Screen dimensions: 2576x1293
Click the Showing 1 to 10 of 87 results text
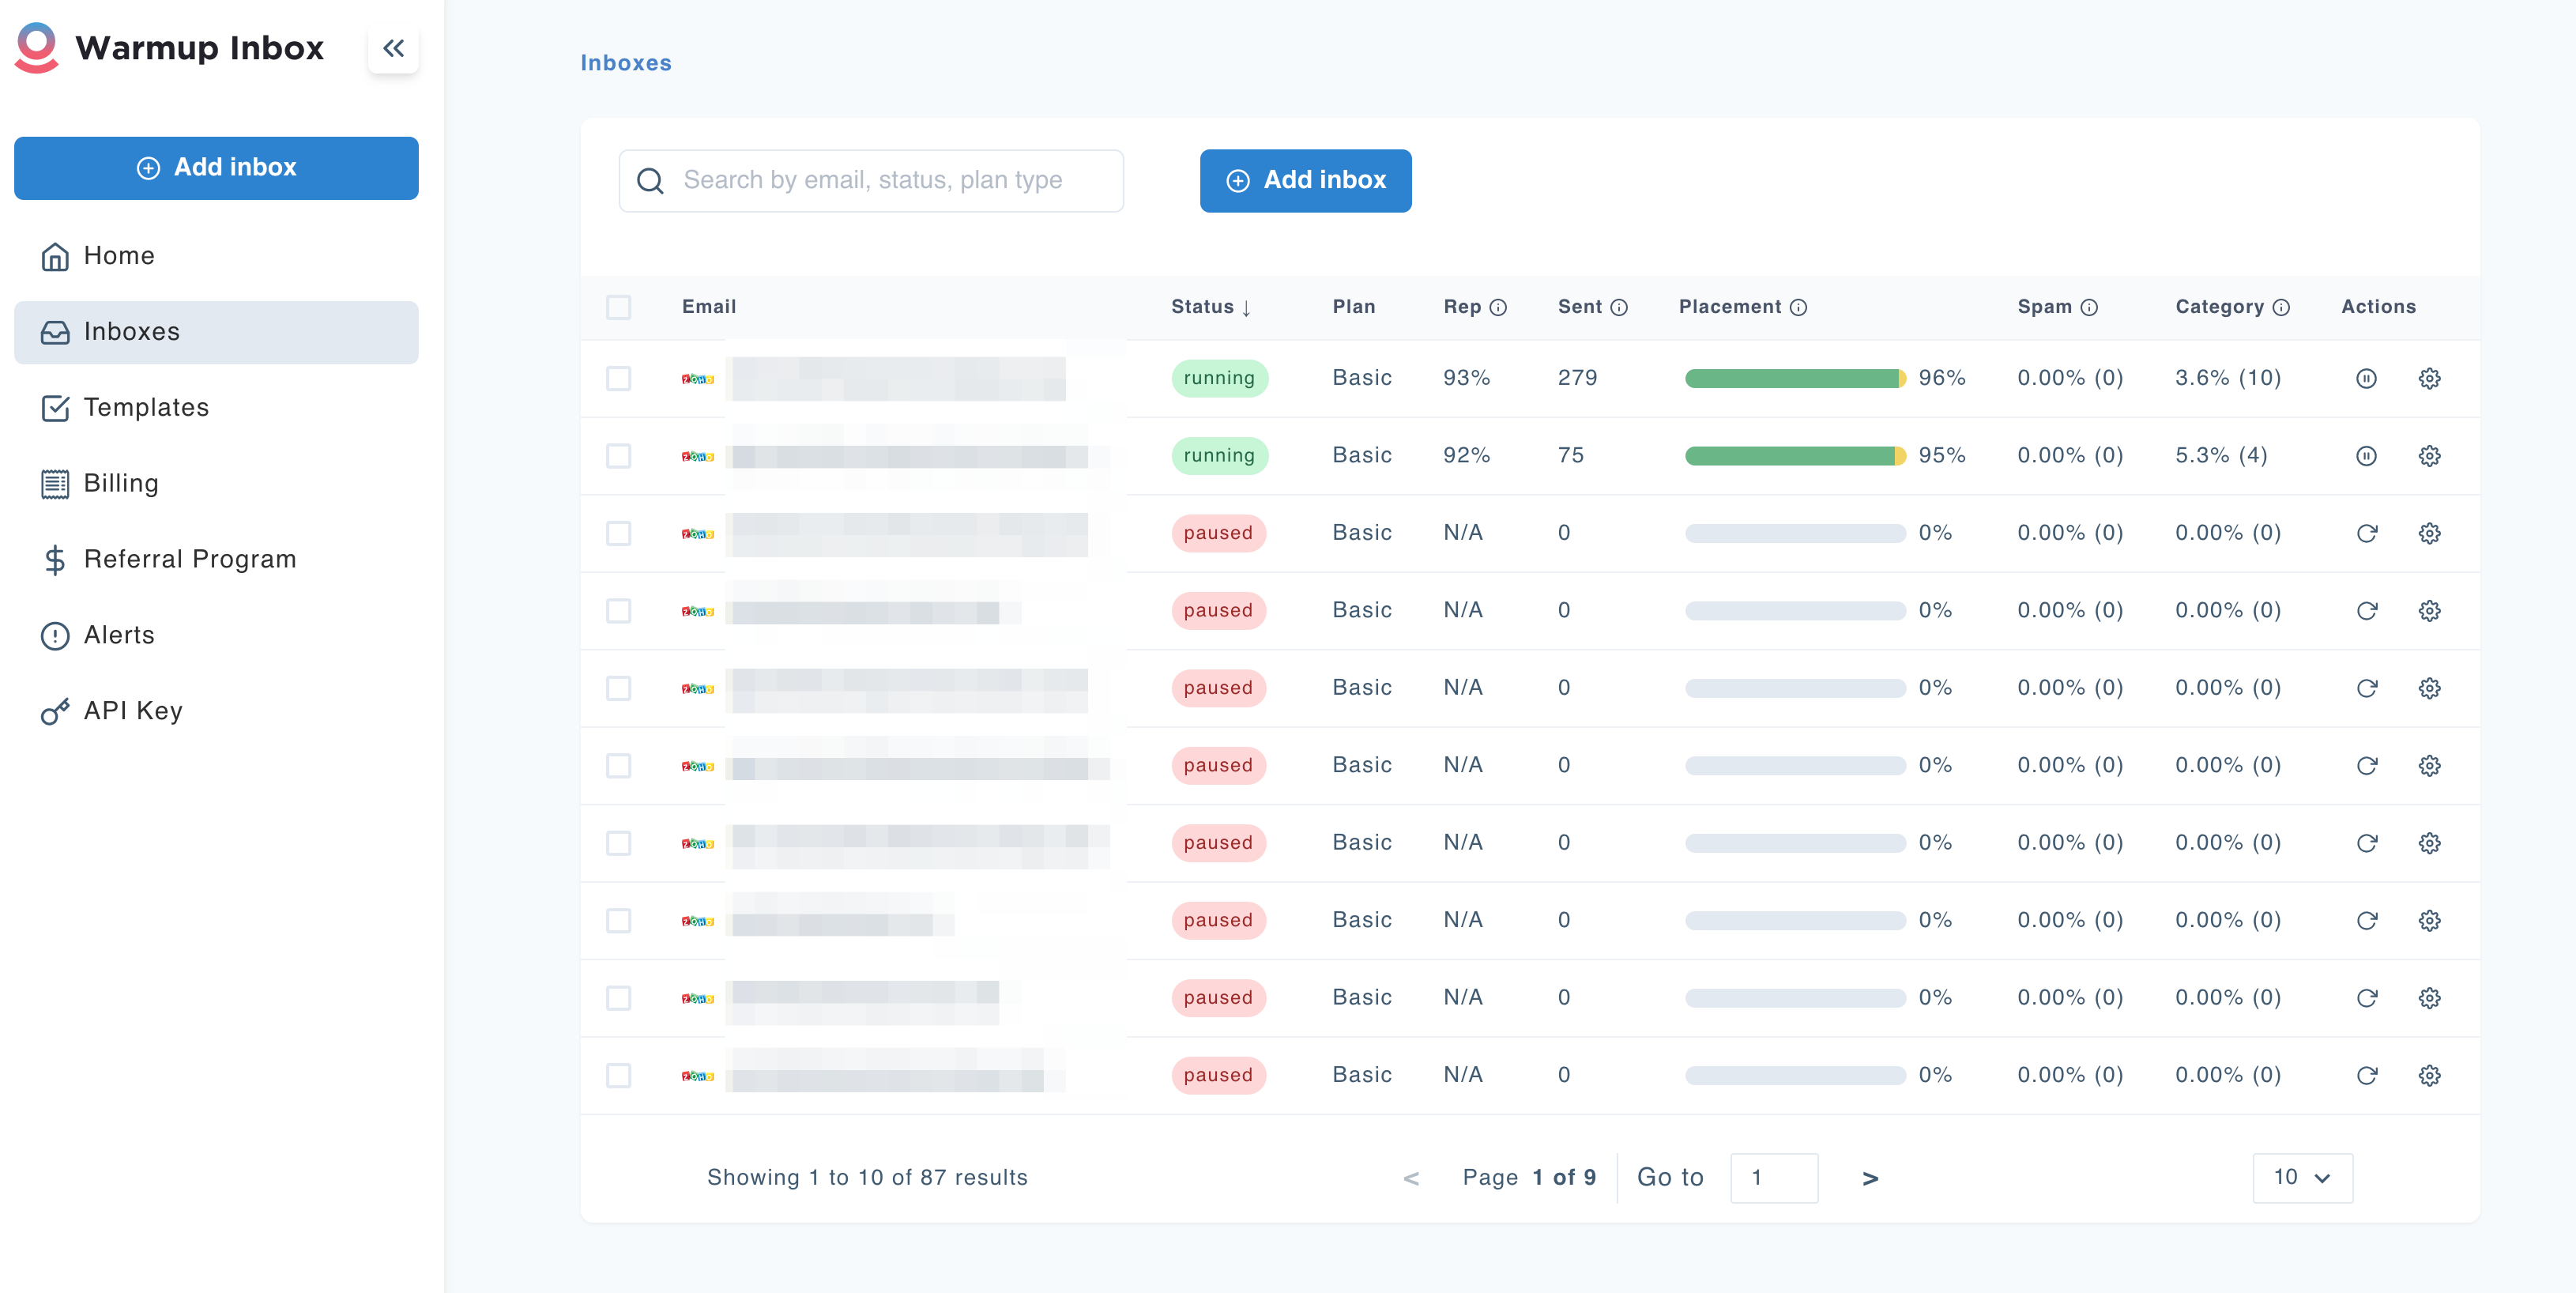(x=867, y=1178)
